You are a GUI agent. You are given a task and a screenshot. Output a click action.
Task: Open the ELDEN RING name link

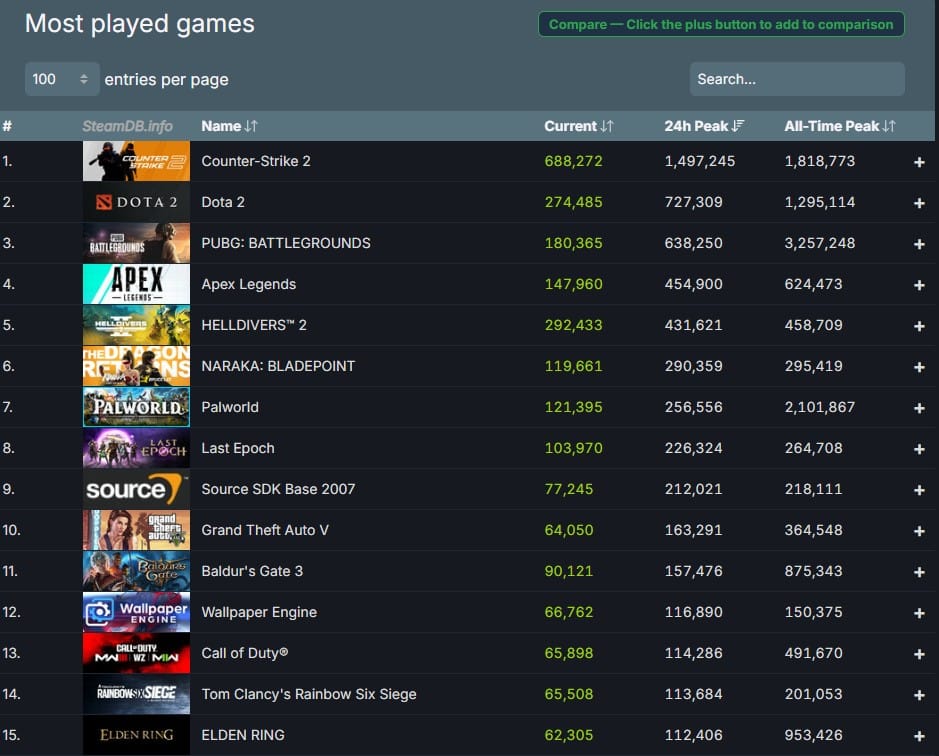click(243, 736)
